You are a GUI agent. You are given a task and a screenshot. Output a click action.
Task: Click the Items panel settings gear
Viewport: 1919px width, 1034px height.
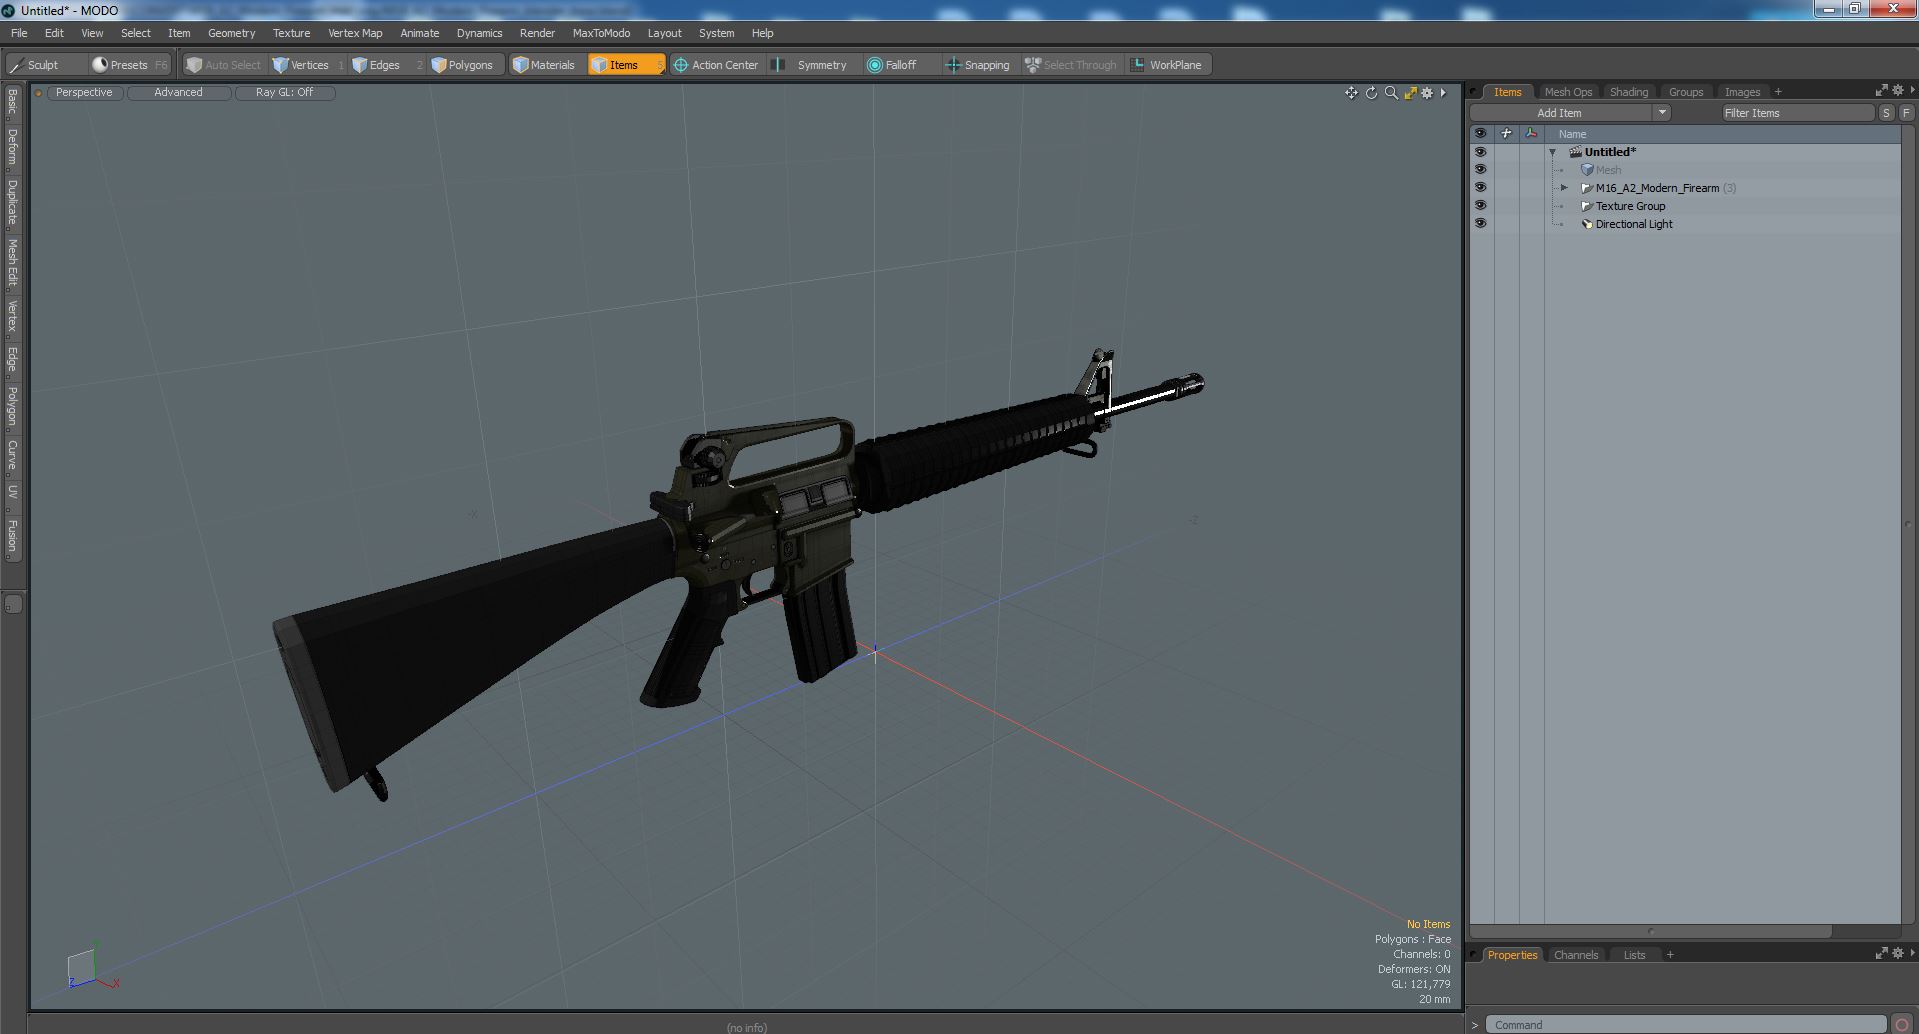(1897, 90)
